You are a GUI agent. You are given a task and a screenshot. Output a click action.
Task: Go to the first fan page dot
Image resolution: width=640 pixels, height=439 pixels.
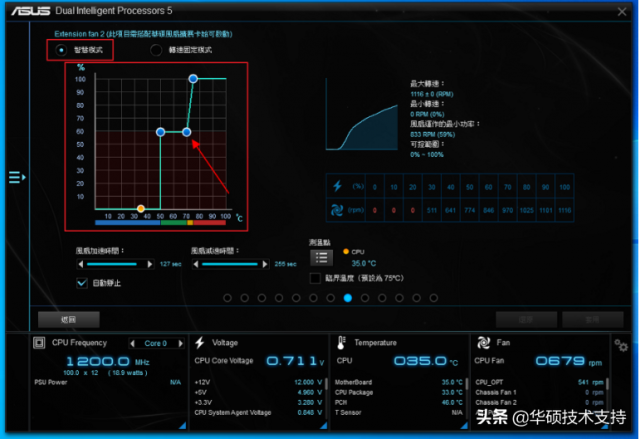point(227,298)
